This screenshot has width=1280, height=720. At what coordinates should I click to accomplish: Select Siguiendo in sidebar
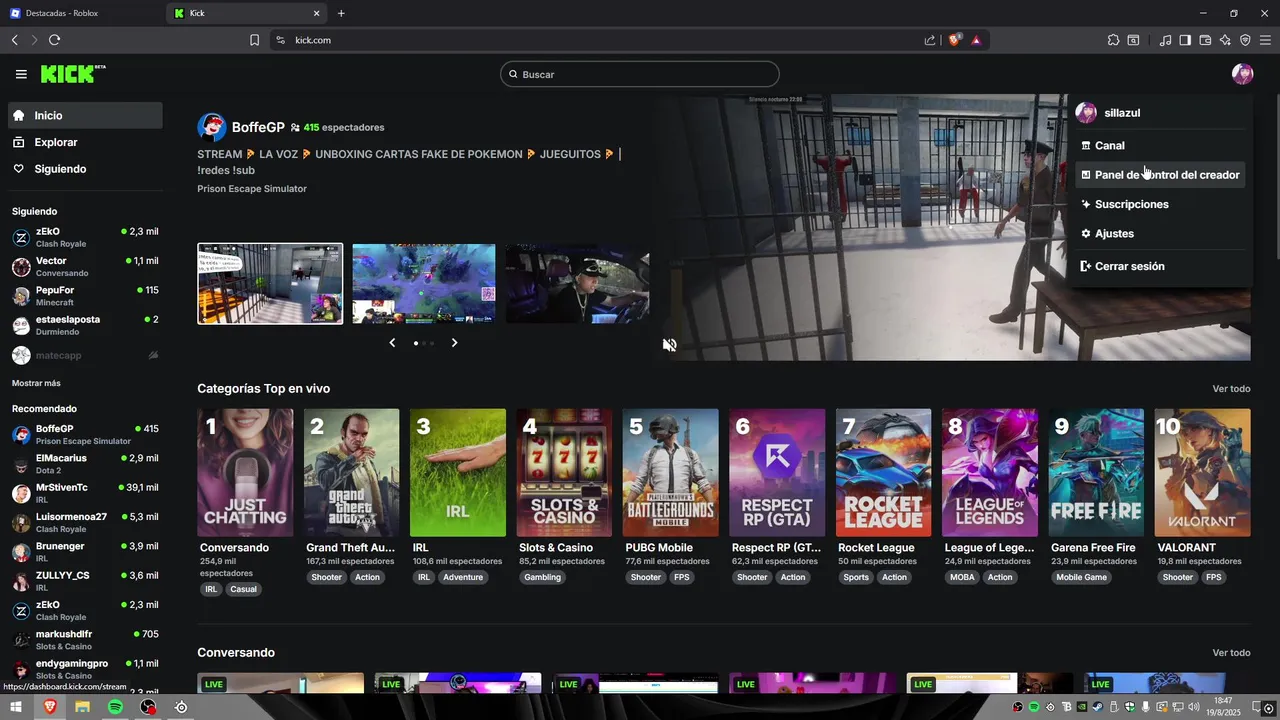pyautogui.click(x=85, y=169)
